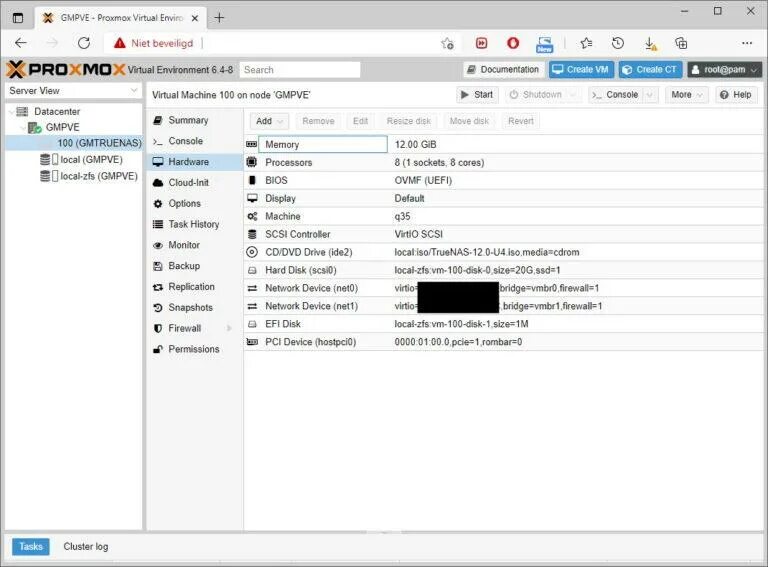The width and height of the screenshot is (768, 567).
Task: Click the browser back arrow
Action: [21, 43]
